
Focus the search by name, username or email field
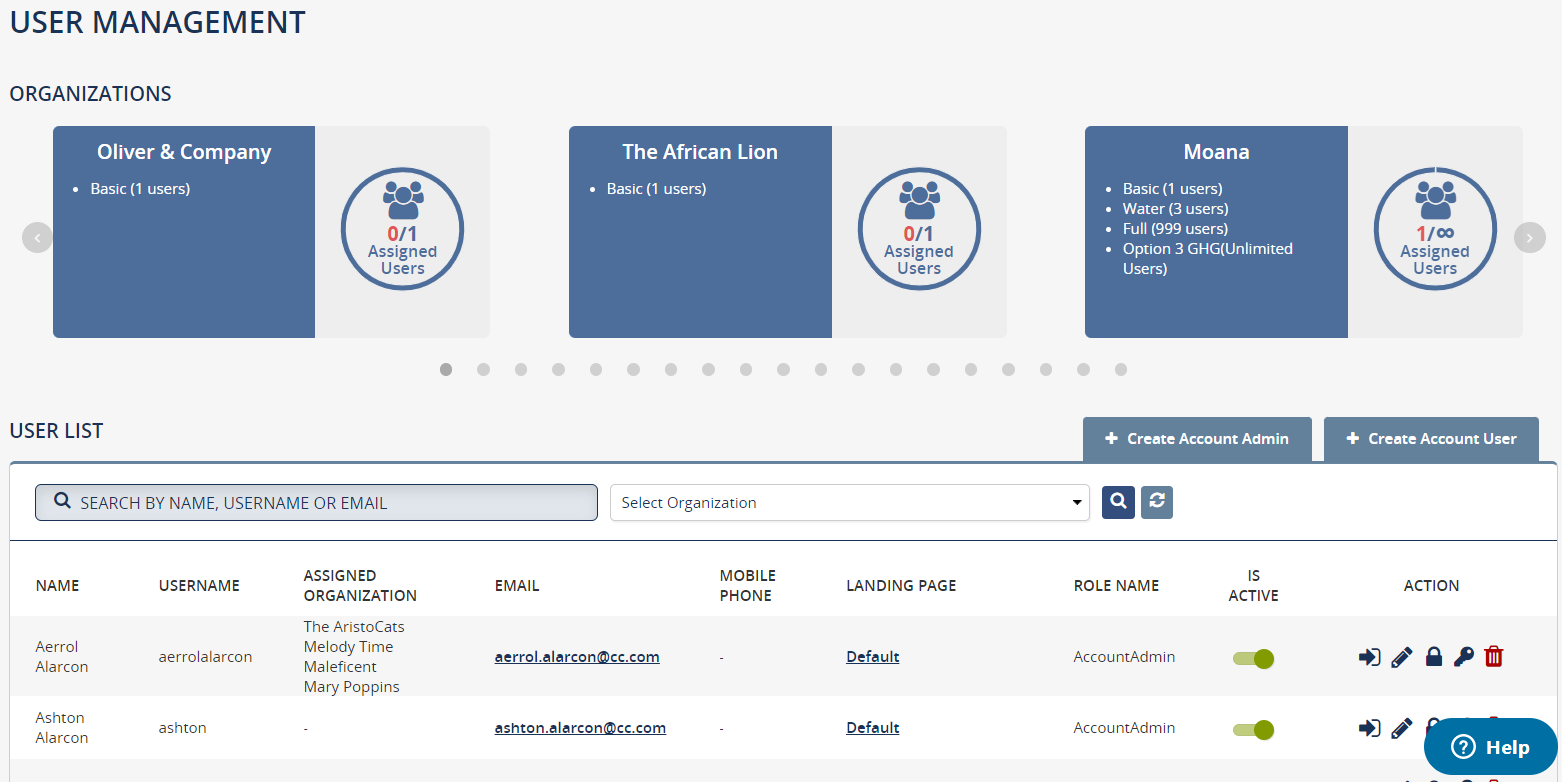316,502
